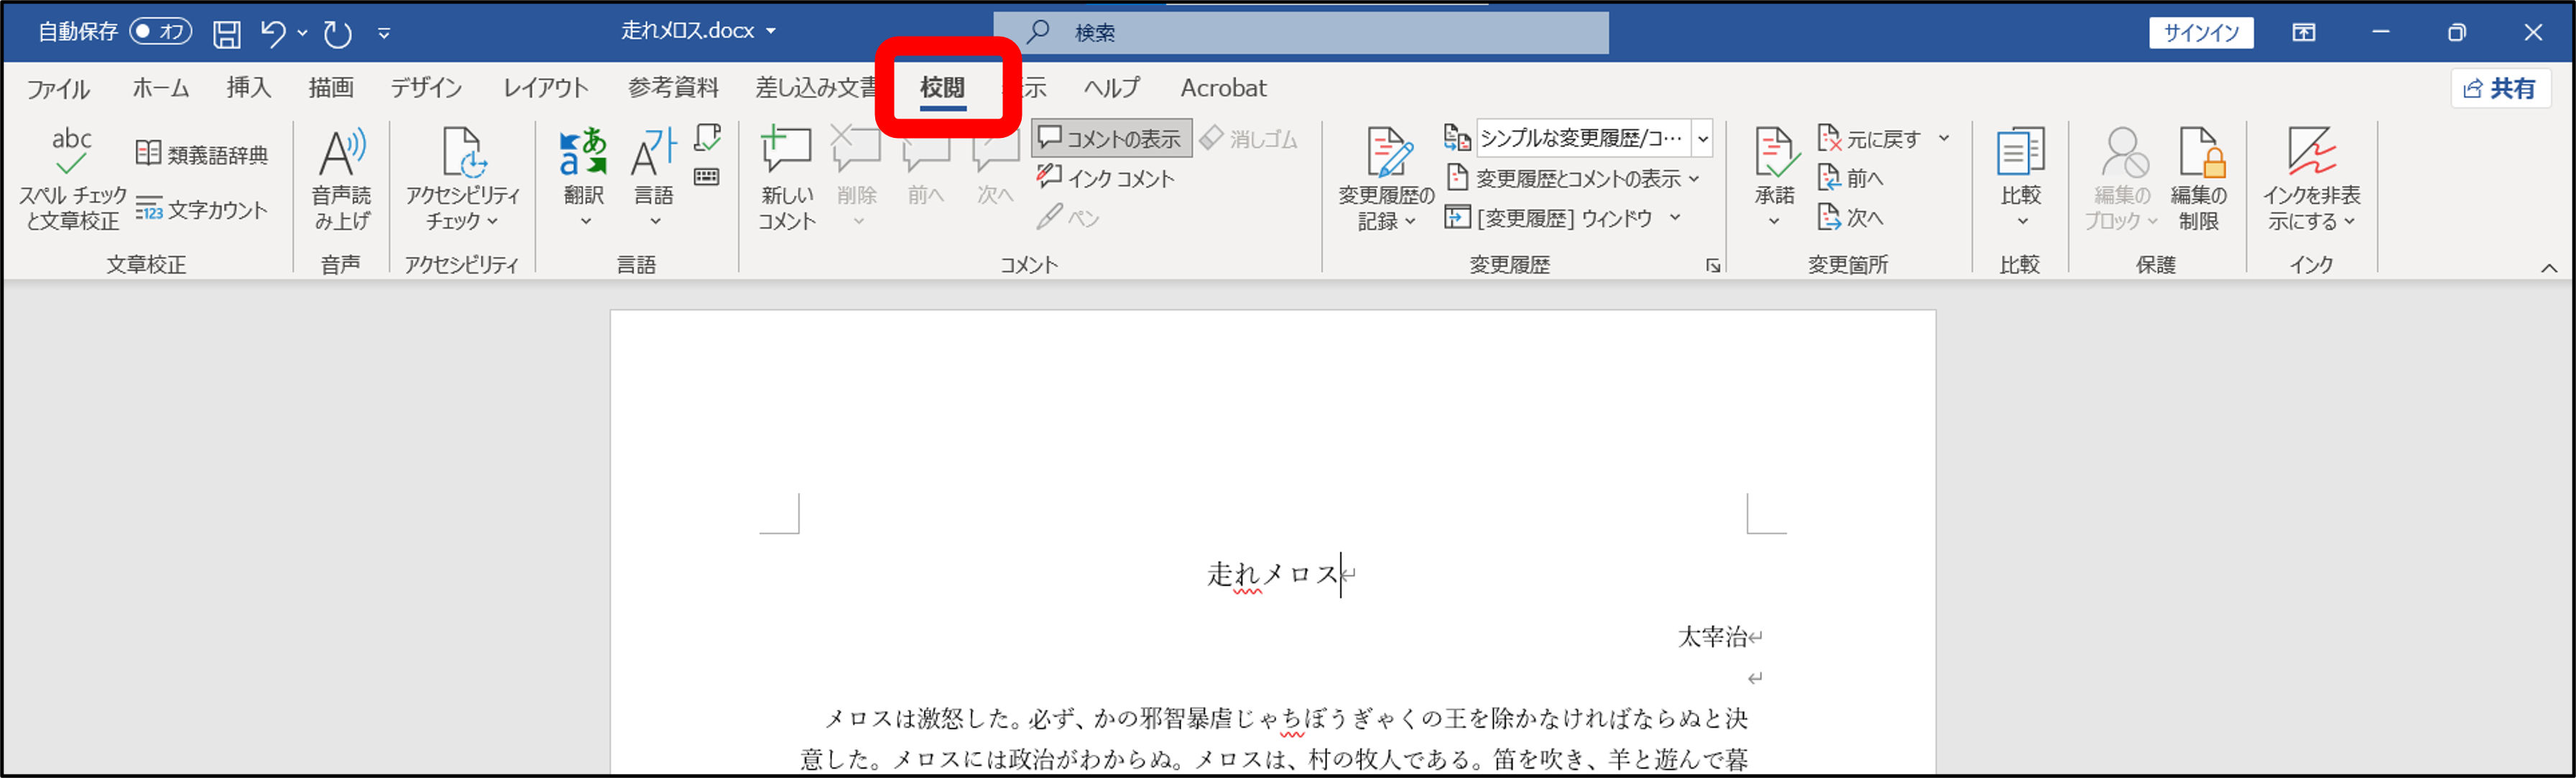This screenshot has height=778, width=2576.
Task: Go to 次へ next change
Action: pyautogui.click(x=1850, y=217)
